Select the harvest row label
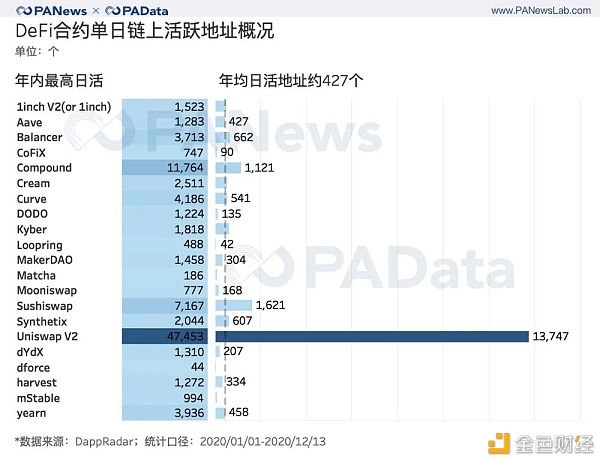Viewport: 600px width, 460px height. click(36, 382)
